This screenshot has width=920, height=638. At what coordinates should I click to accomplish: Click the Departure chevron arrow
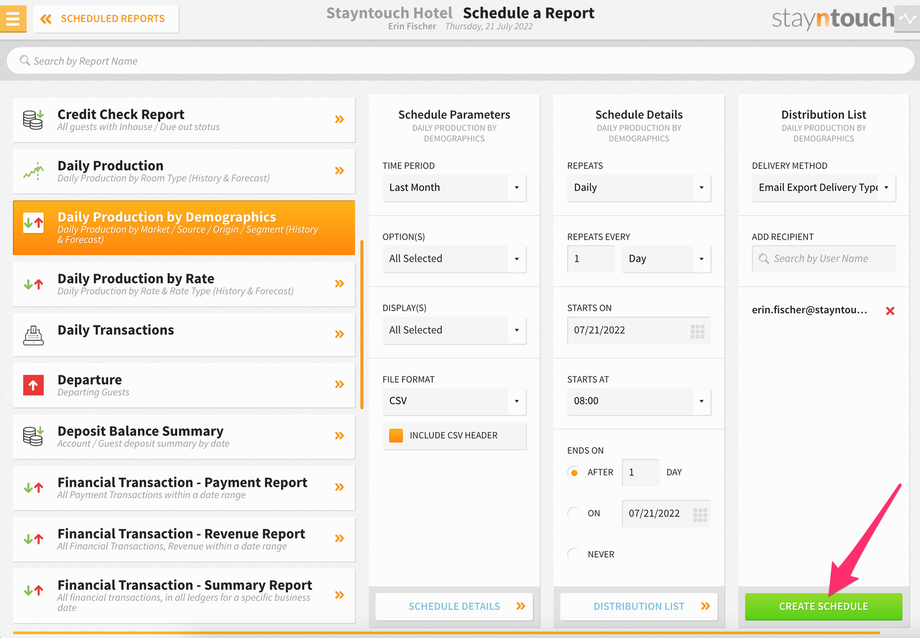tap(339, 384)
